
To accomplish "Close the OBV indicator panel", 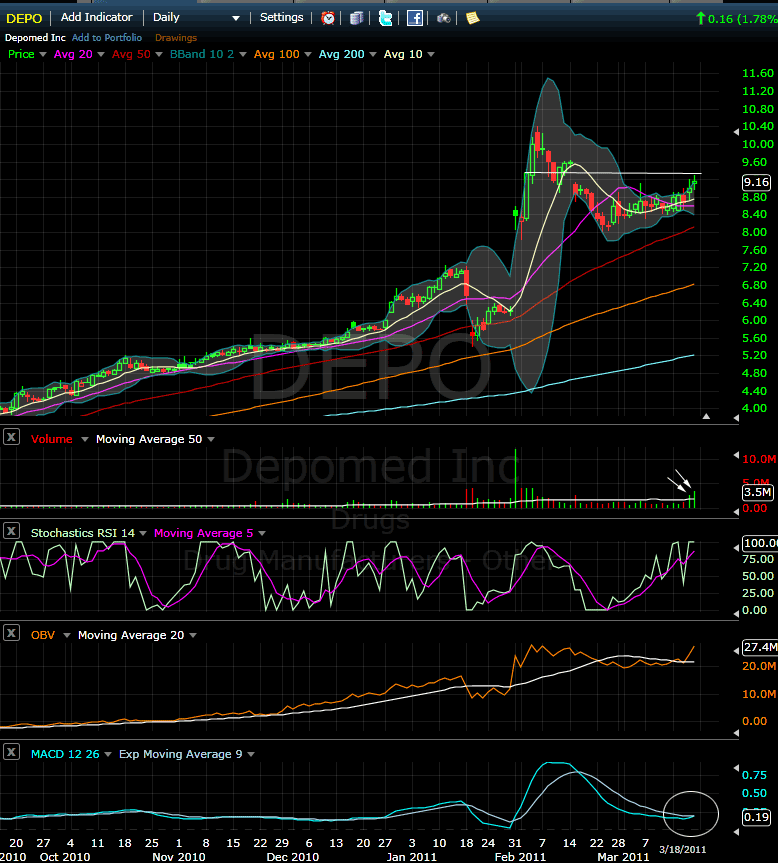I will pyautogui.click(x=12, y=633).
